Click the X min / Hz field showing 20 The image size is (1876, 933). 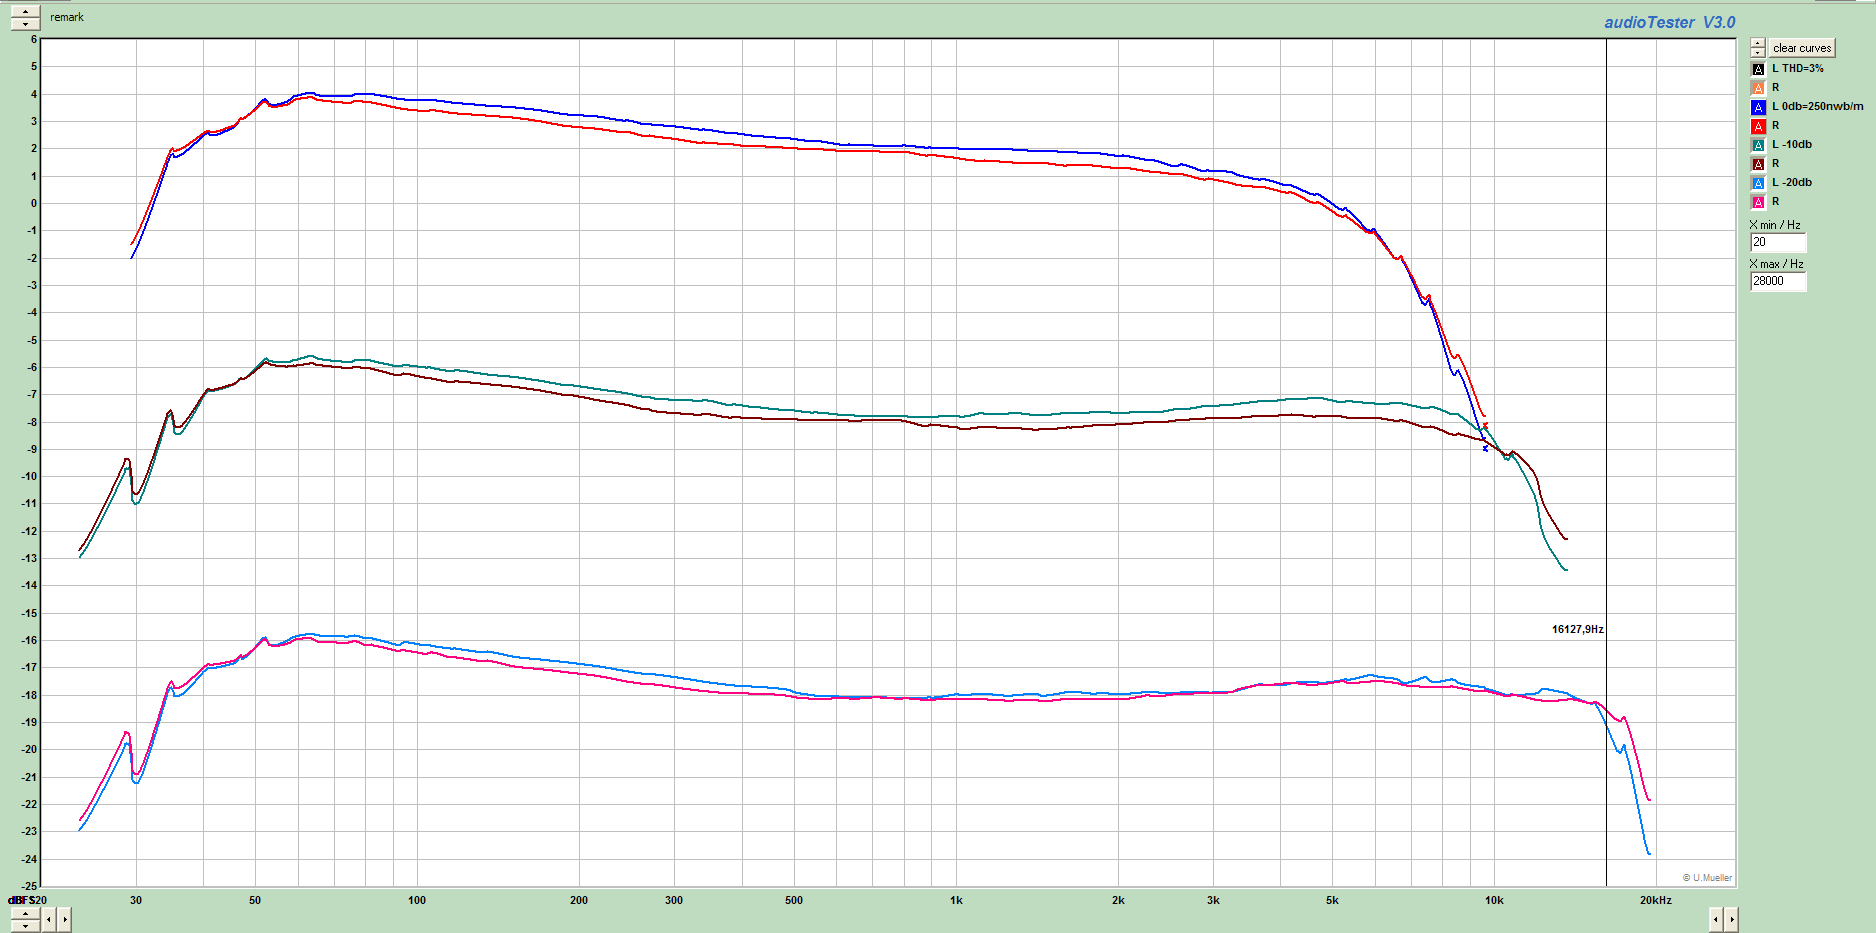(x=1778, y=242)
